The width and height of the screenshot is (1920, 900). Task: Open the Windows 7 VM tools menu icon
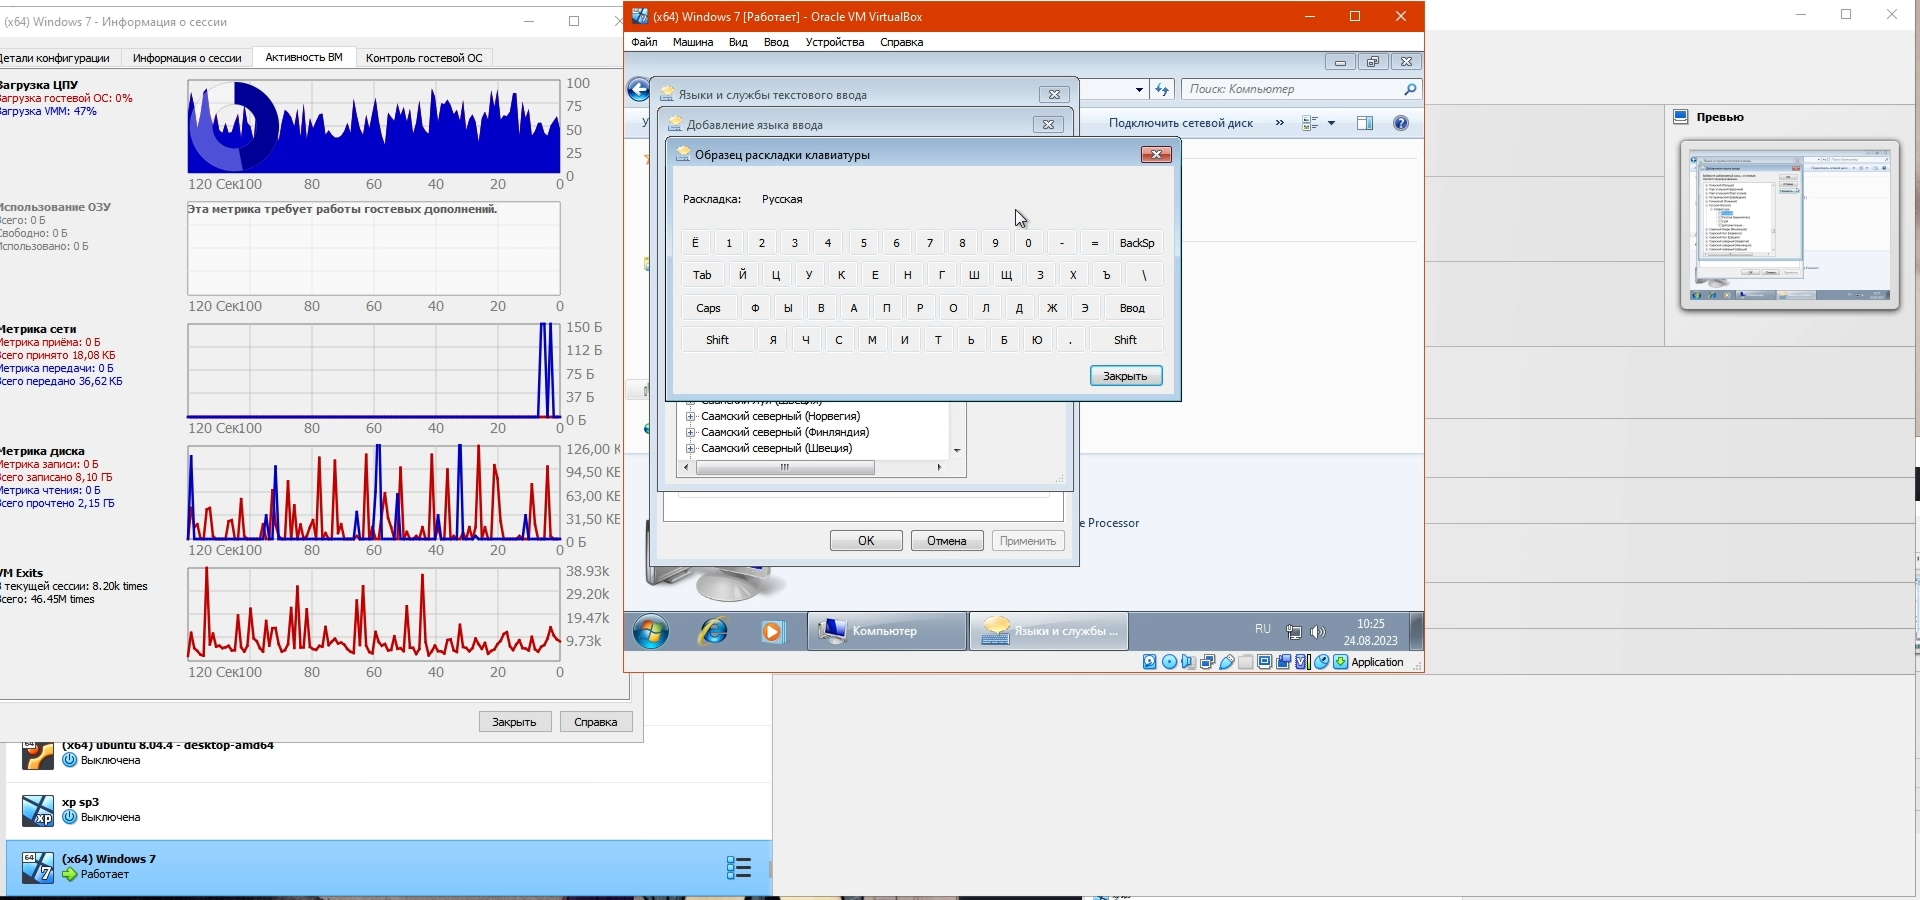coord(738,867)
